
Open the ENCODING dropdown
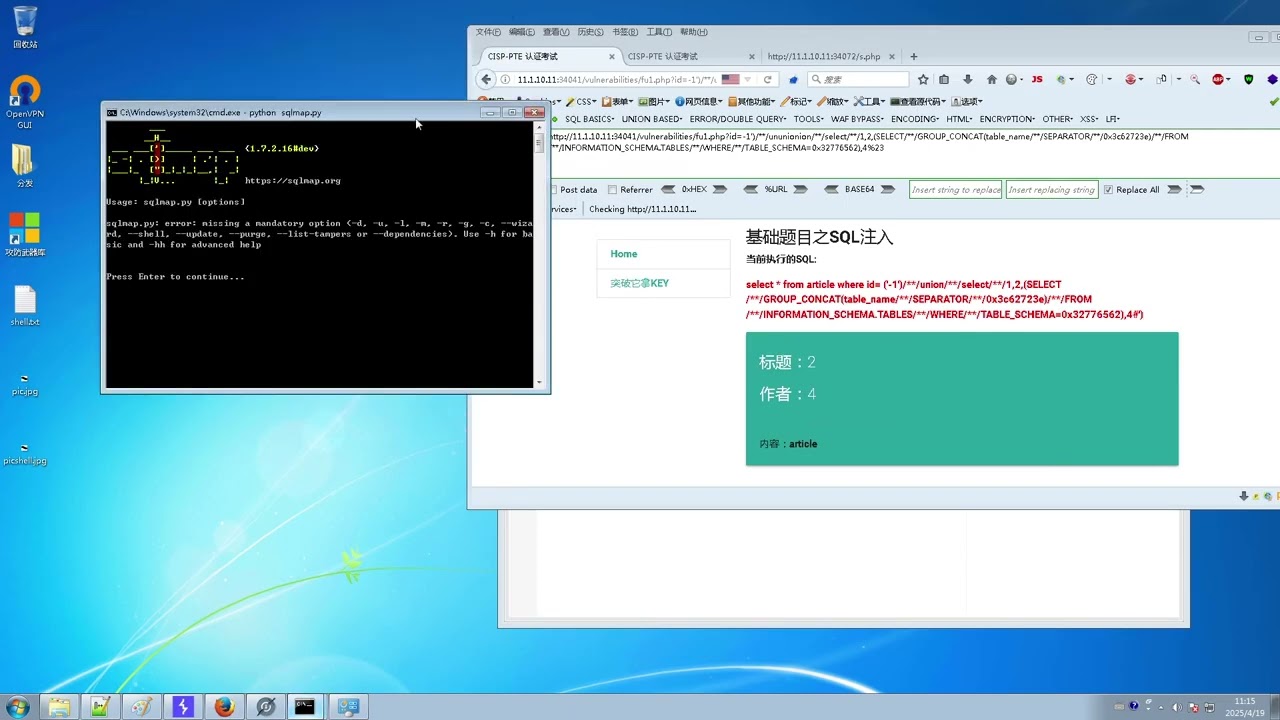[x=915, y=119]
